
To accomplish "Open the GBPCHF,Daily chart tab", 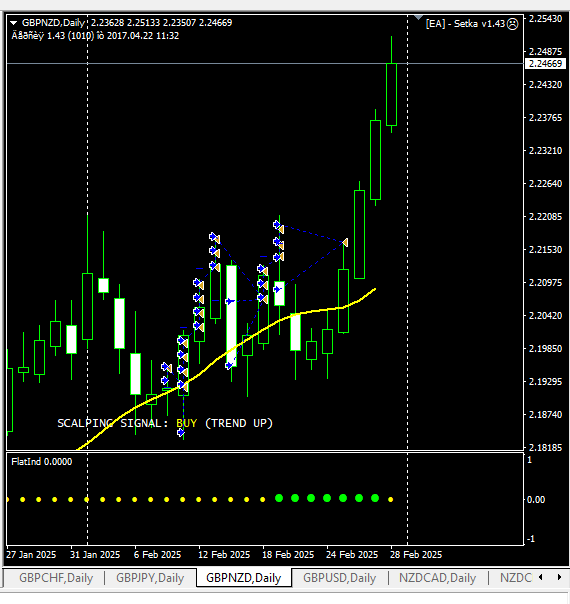I will tap(56, 578).
